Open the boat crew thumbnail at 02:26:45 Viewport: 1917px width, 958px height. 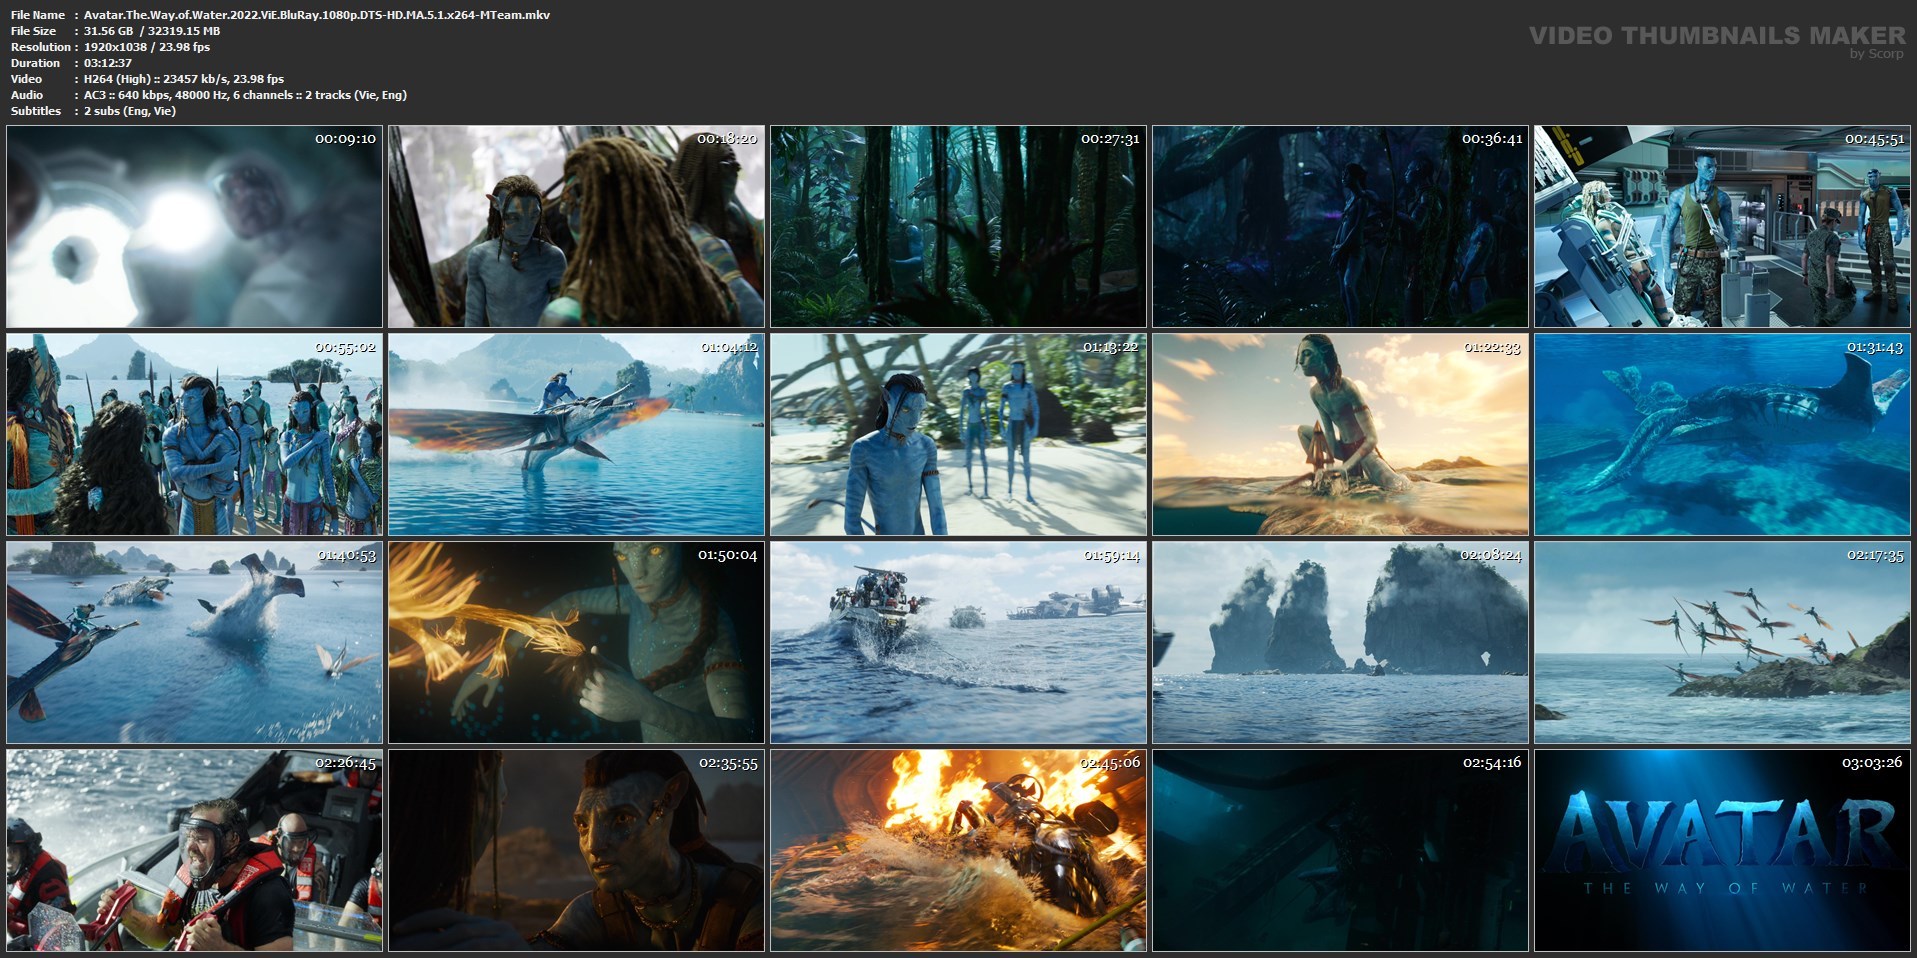(x=194, y=851)
